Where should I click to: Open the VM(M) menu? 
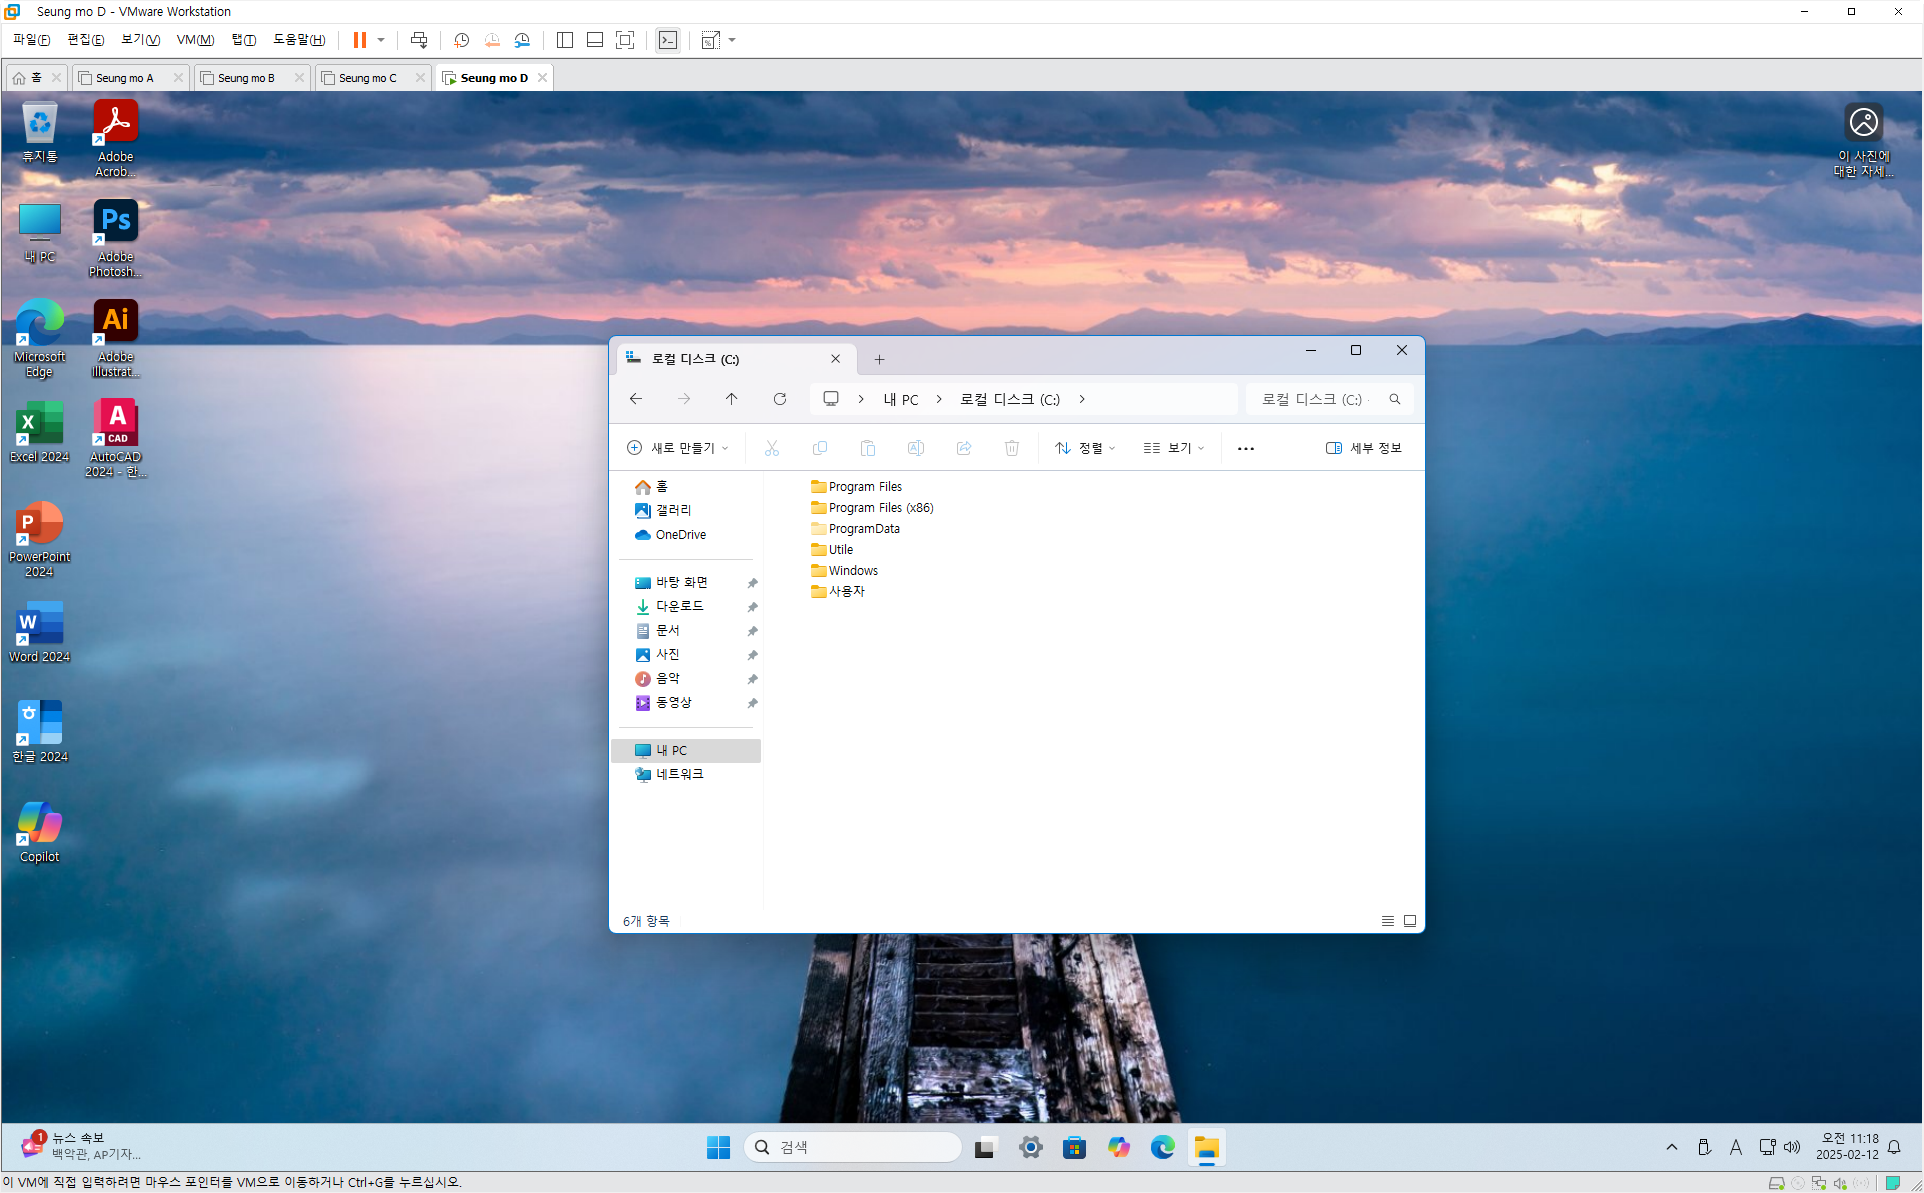pyautogui.click(x=195, y=40)
